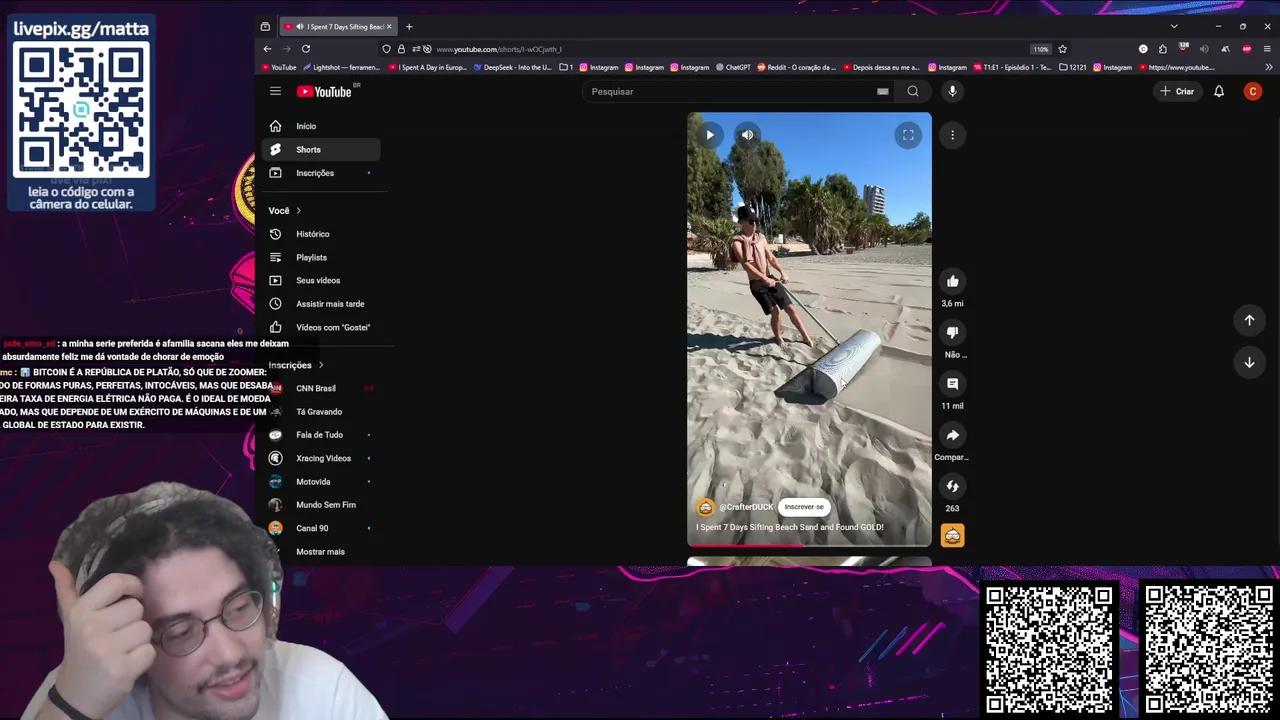This screenshot has width=1280, height=720.
Task: Open the site padlock information
Action: pos(401,49)
